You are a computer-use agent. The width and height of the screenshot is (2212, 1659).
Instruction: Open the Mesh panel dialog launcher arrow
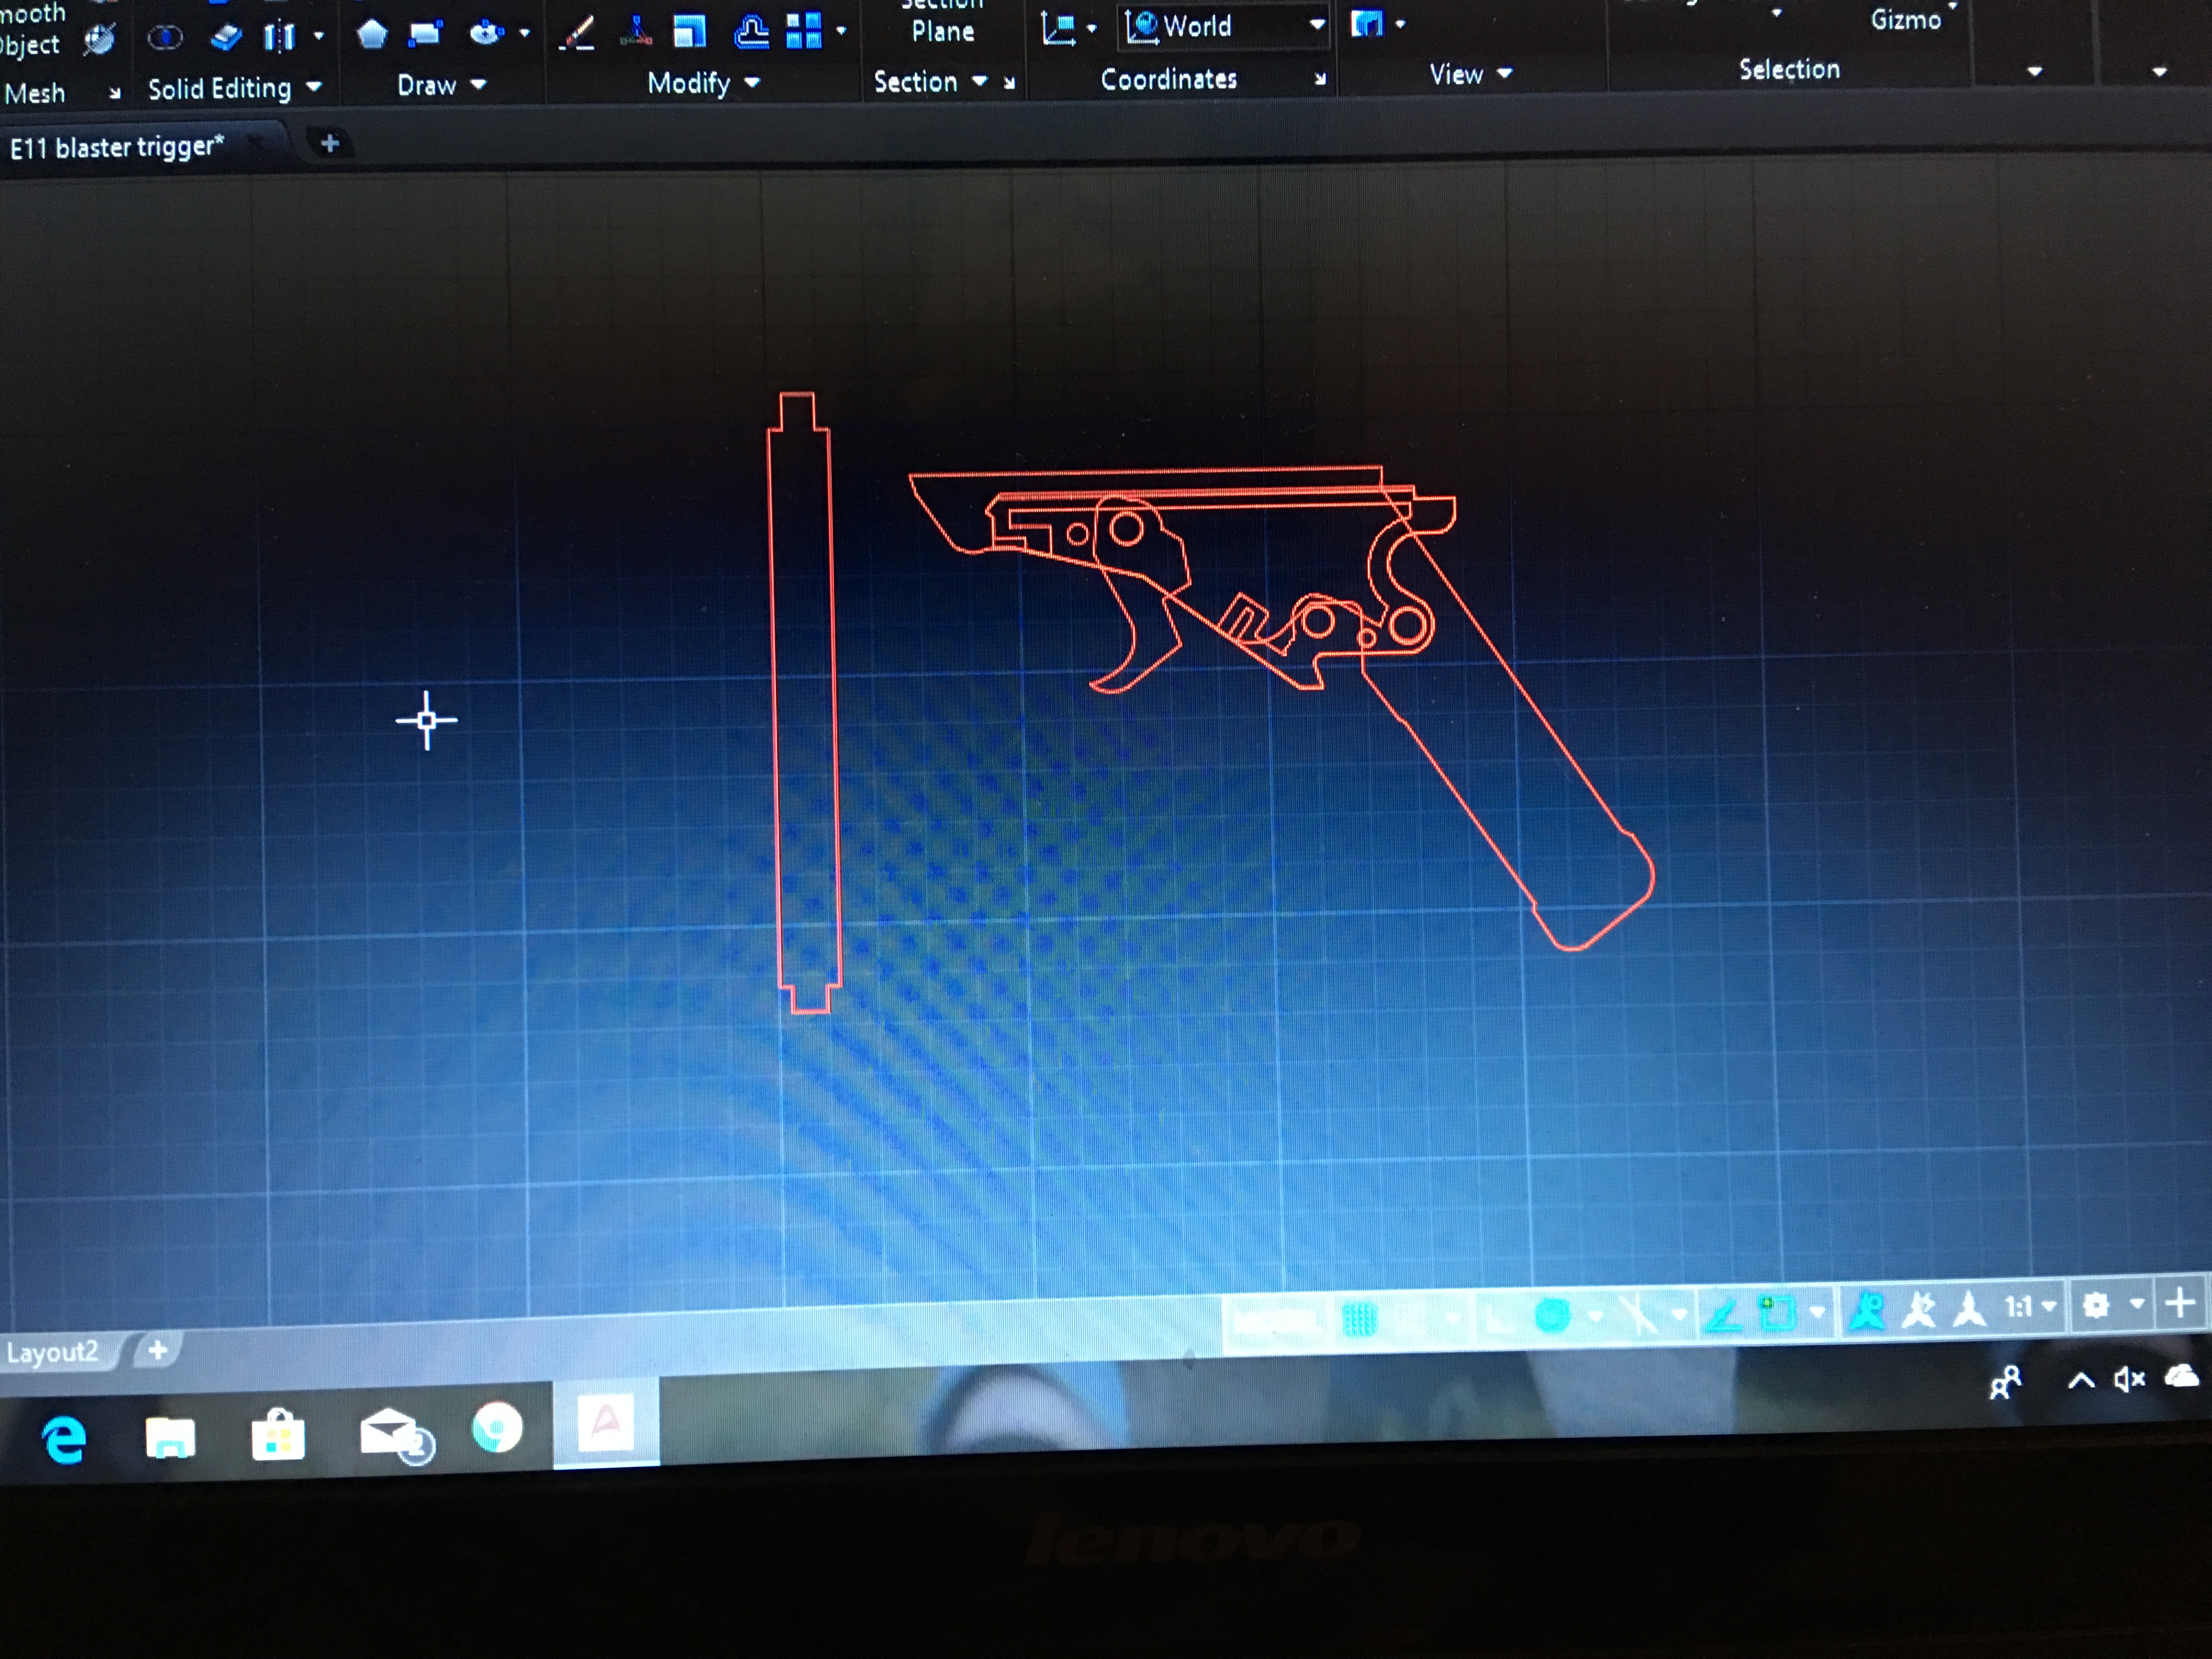[x=115, y=93]
